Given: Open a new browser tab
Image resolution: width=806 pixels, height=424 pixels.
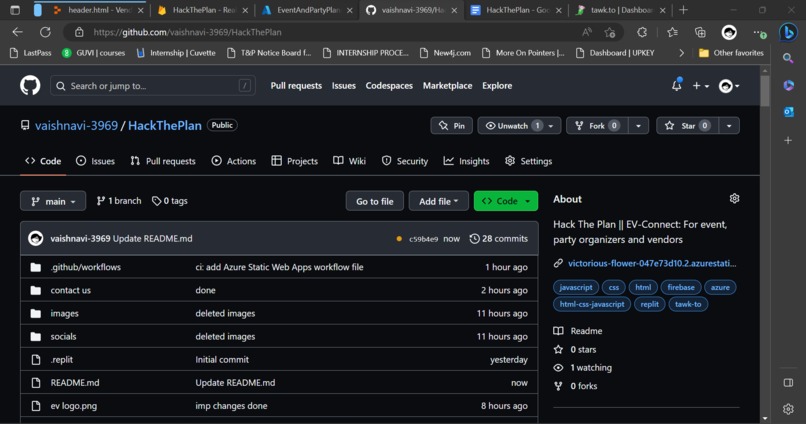Looking at the screenshot, I should point(683,10).
